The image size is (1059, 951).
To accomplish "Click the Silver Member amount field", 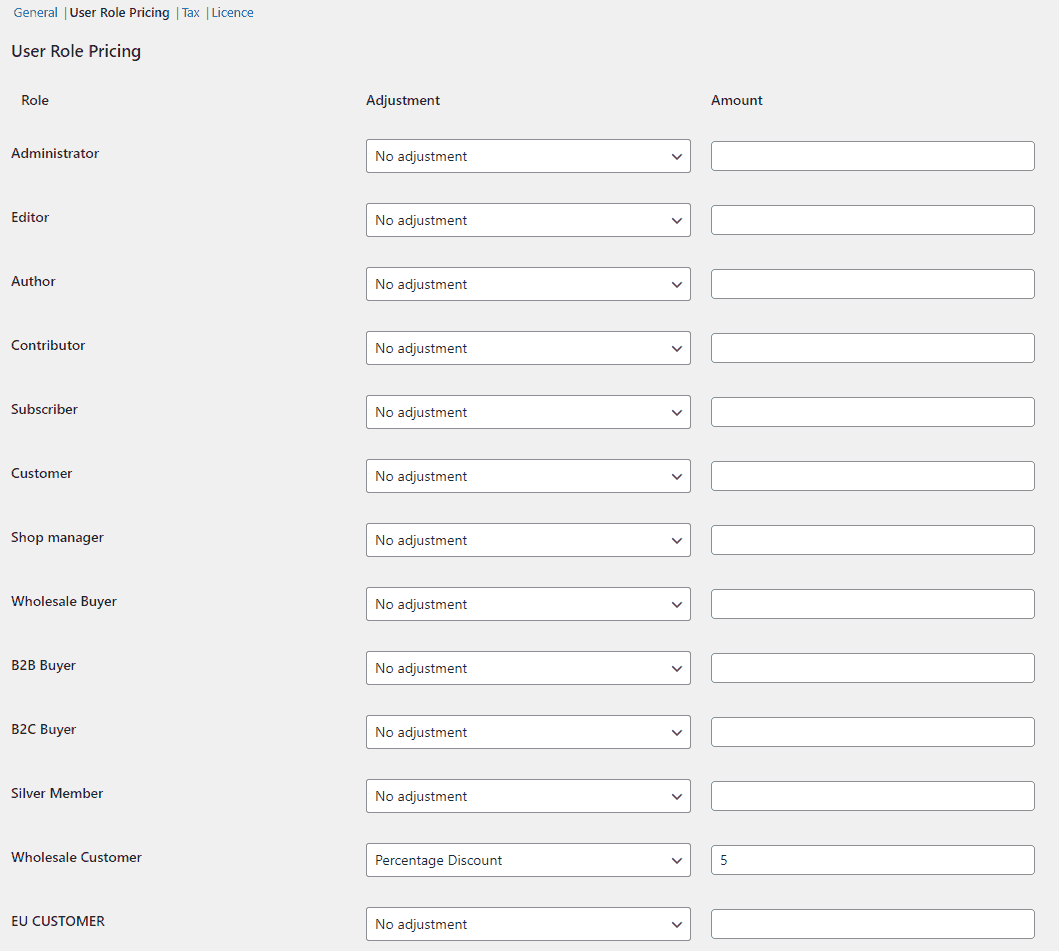I will click(x=873, y=796).
